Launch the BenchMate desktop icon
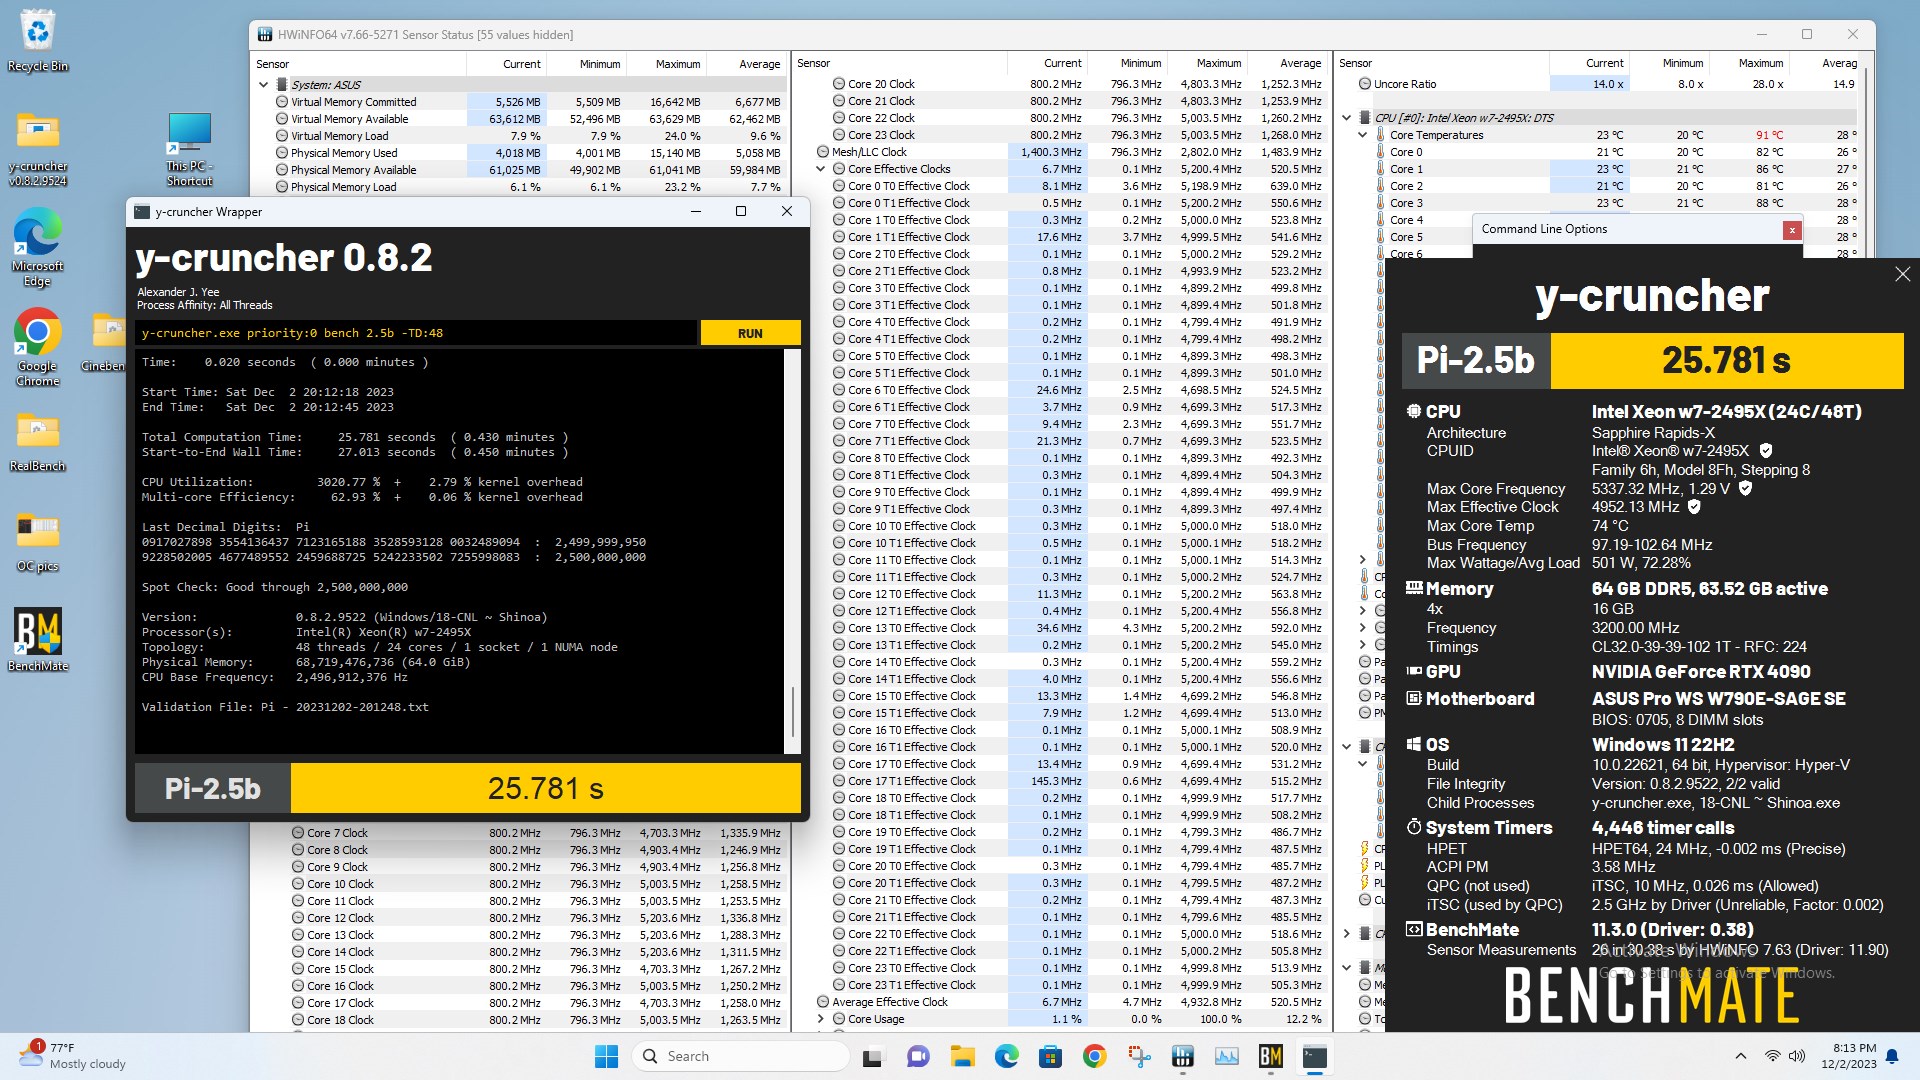Viewport: 1920px width, 1080px height. pyautogui.click(x=38, y=640)
